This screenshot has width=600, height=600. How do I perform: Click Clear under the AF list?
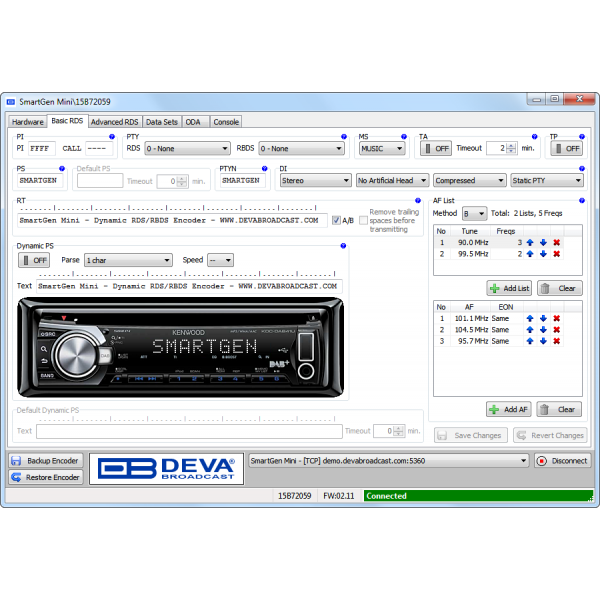(559, 409)
